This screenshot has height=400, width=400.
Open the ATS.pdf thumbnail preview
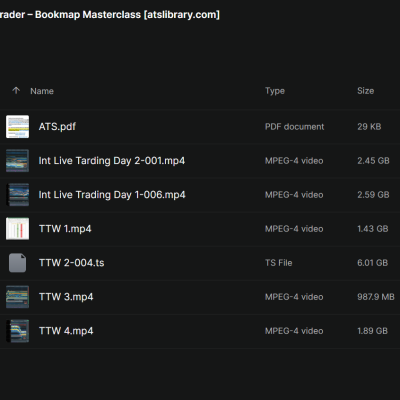(x=17, y=127)
